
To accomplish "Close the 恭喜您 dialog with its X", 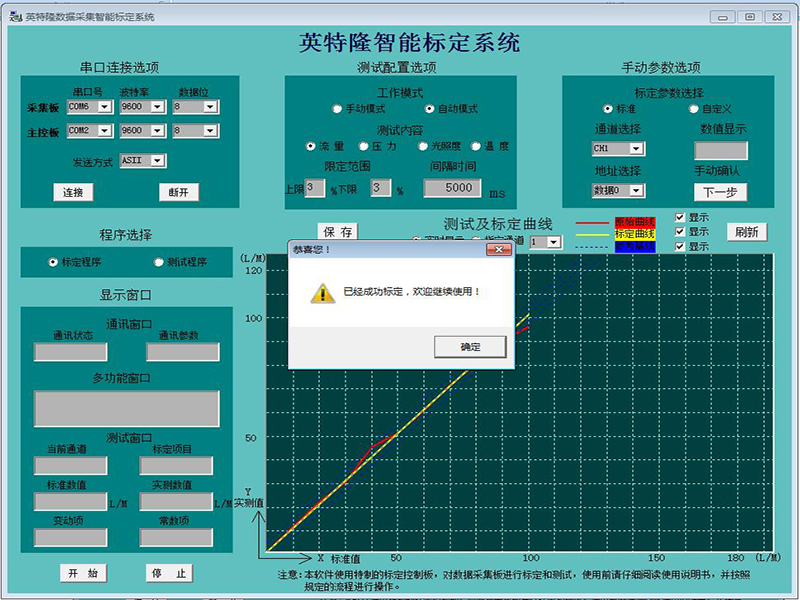I will [498, 249].
